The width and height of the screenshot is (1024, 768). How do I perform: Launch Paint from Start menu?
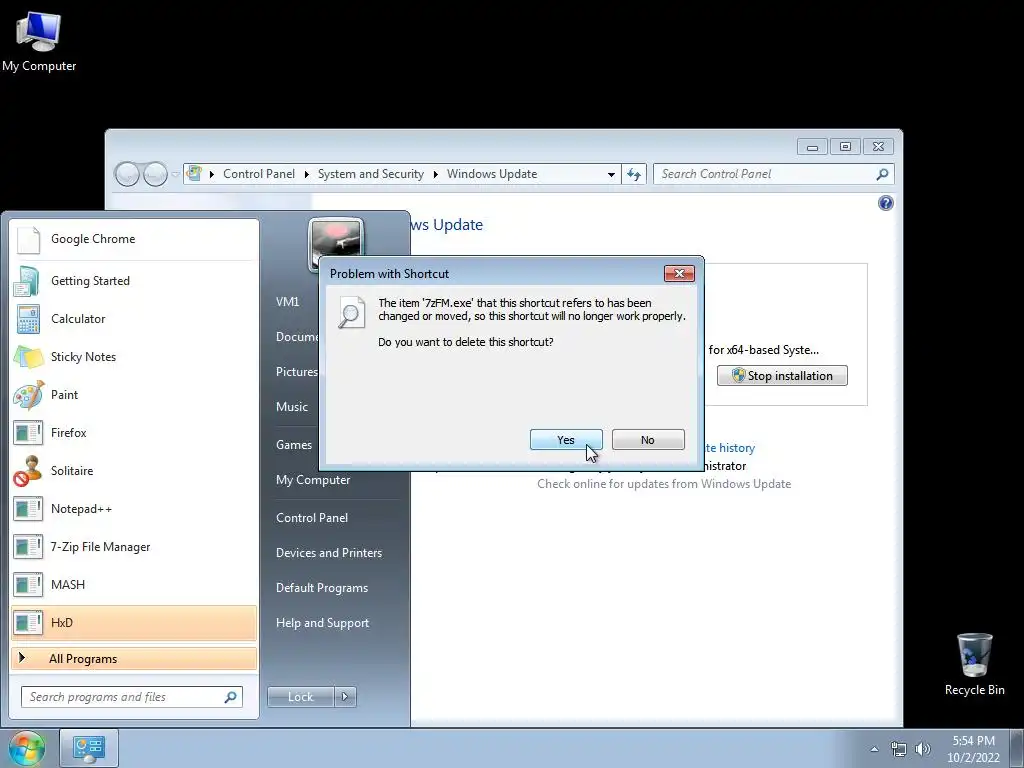(x=134, y=394)
